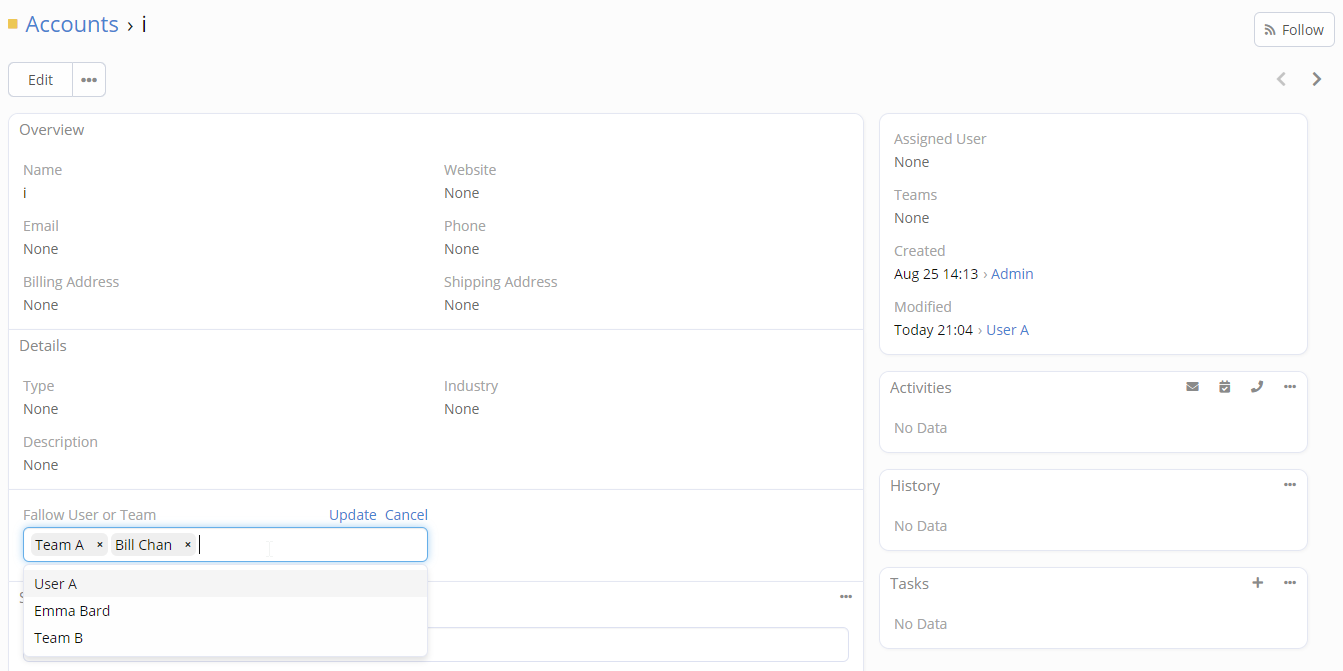Click the log call phone icon

click(x=1257, y=387)
